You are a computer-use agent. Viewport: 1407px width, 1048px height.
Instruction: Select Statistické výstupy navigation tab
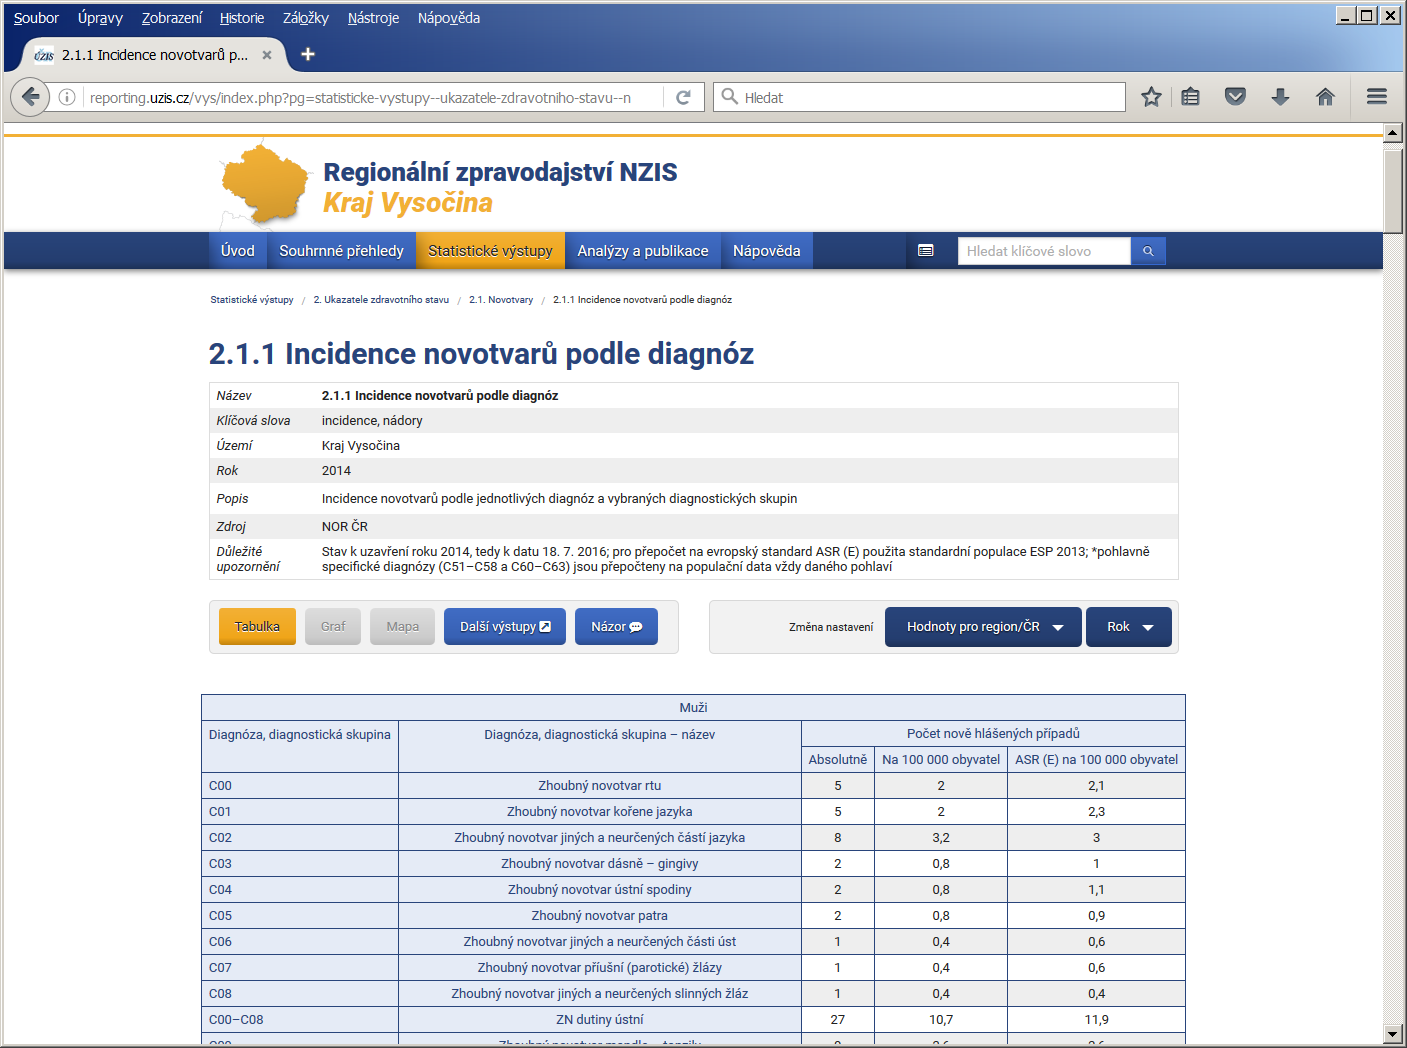[490, 251]
